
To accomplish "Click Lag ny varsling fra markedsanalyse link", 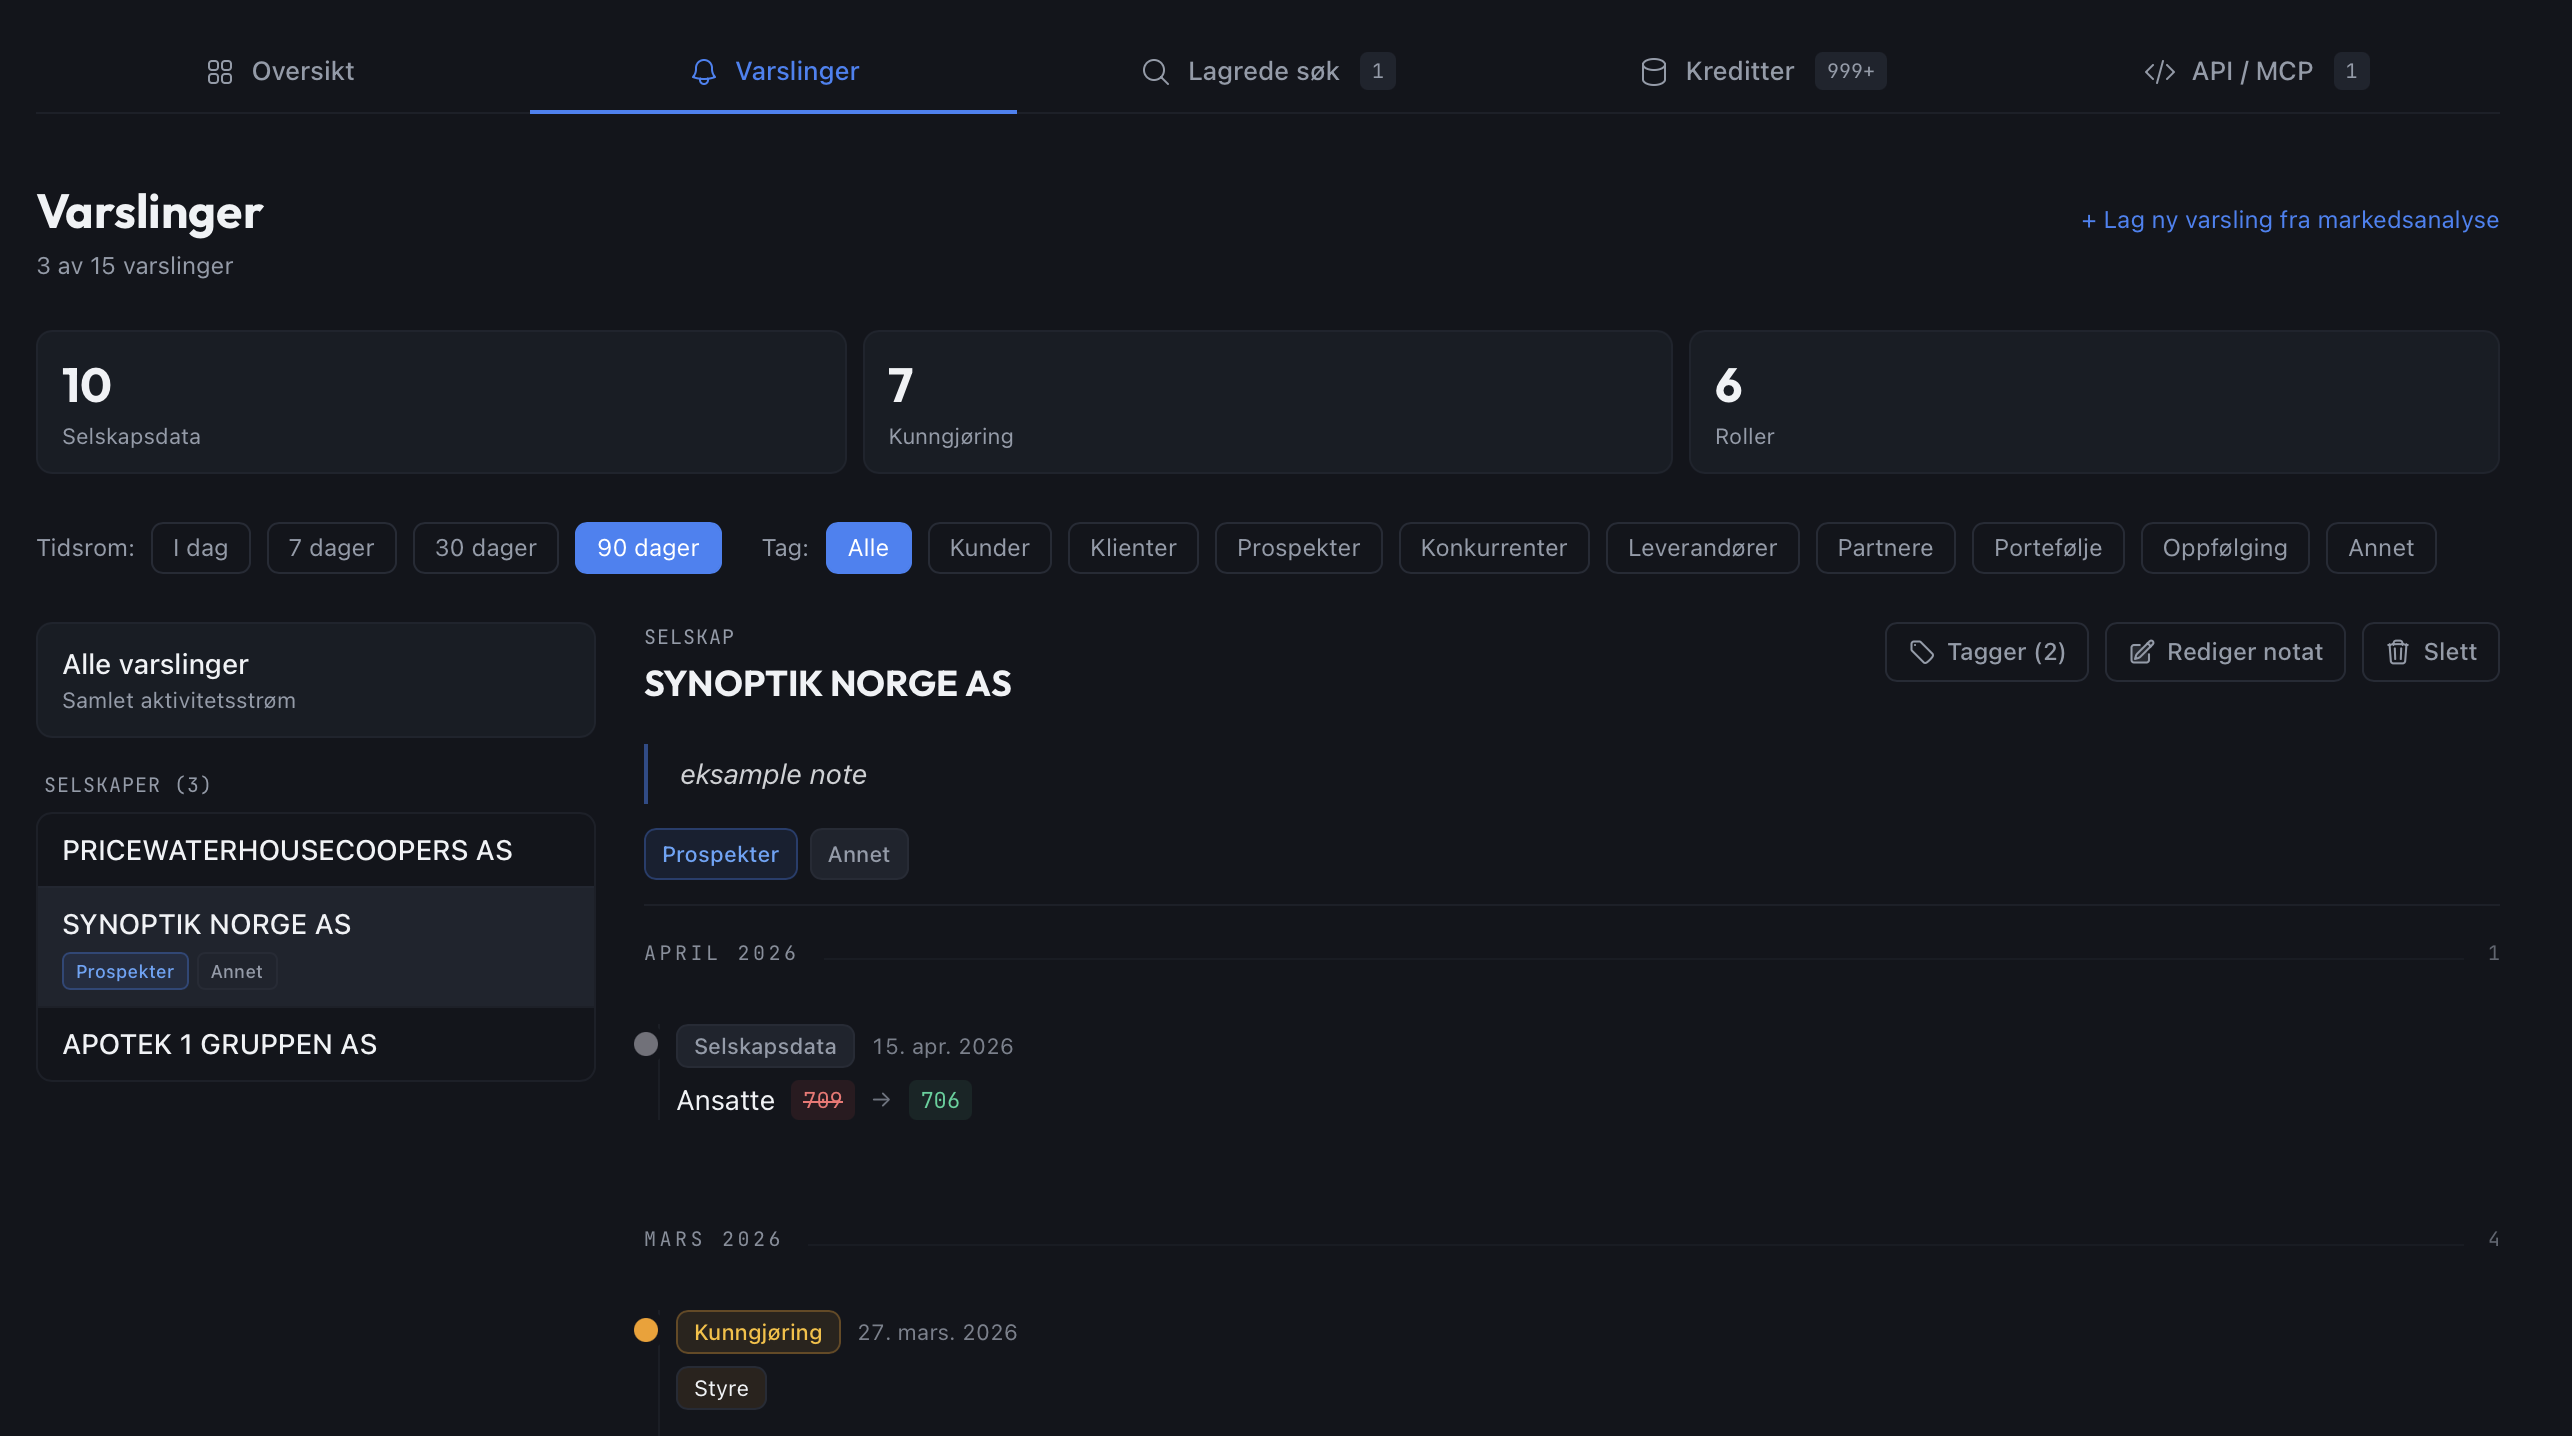I will click(x=2290, y=220).
